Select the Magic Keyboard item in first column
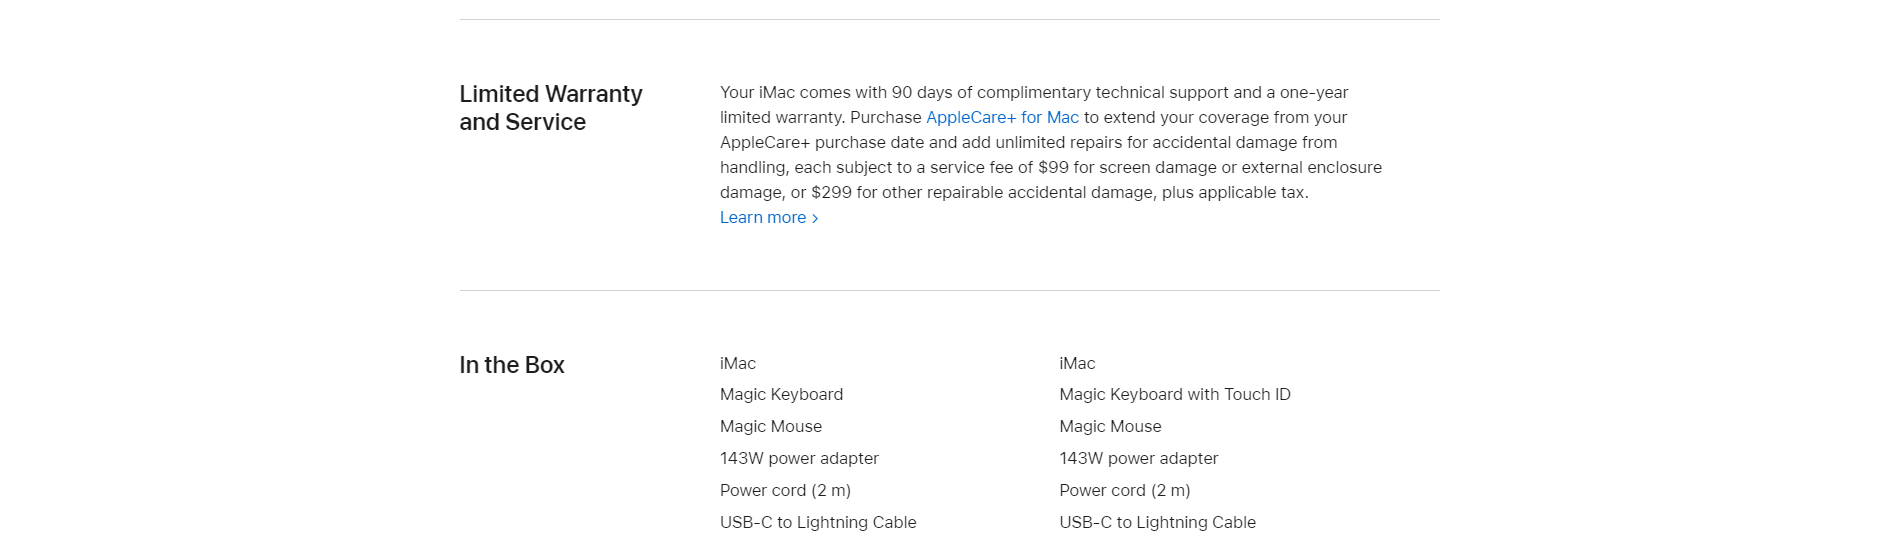 click(x=781, y=394)
